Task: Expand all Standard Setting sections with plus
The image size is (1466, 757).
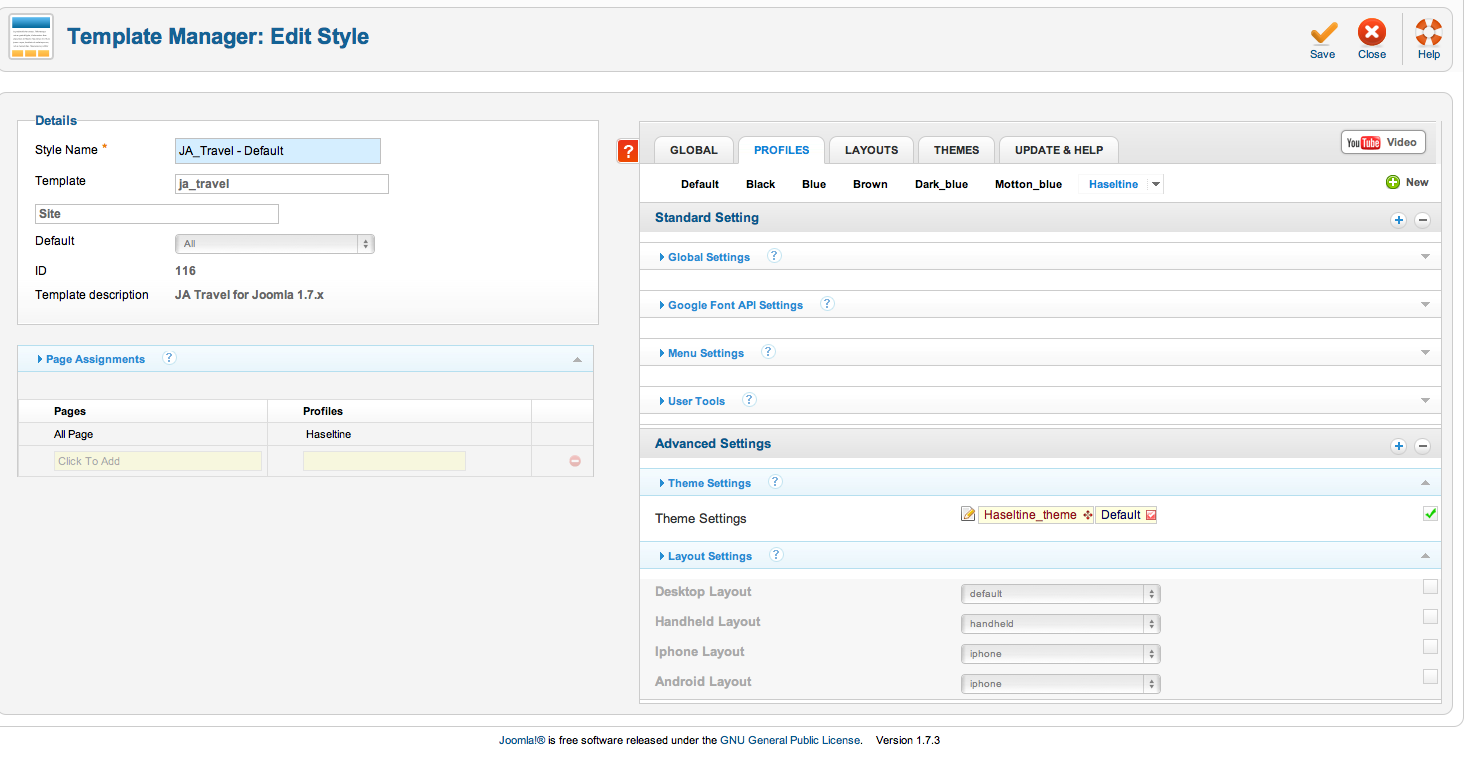Action: pos(1398,220)
